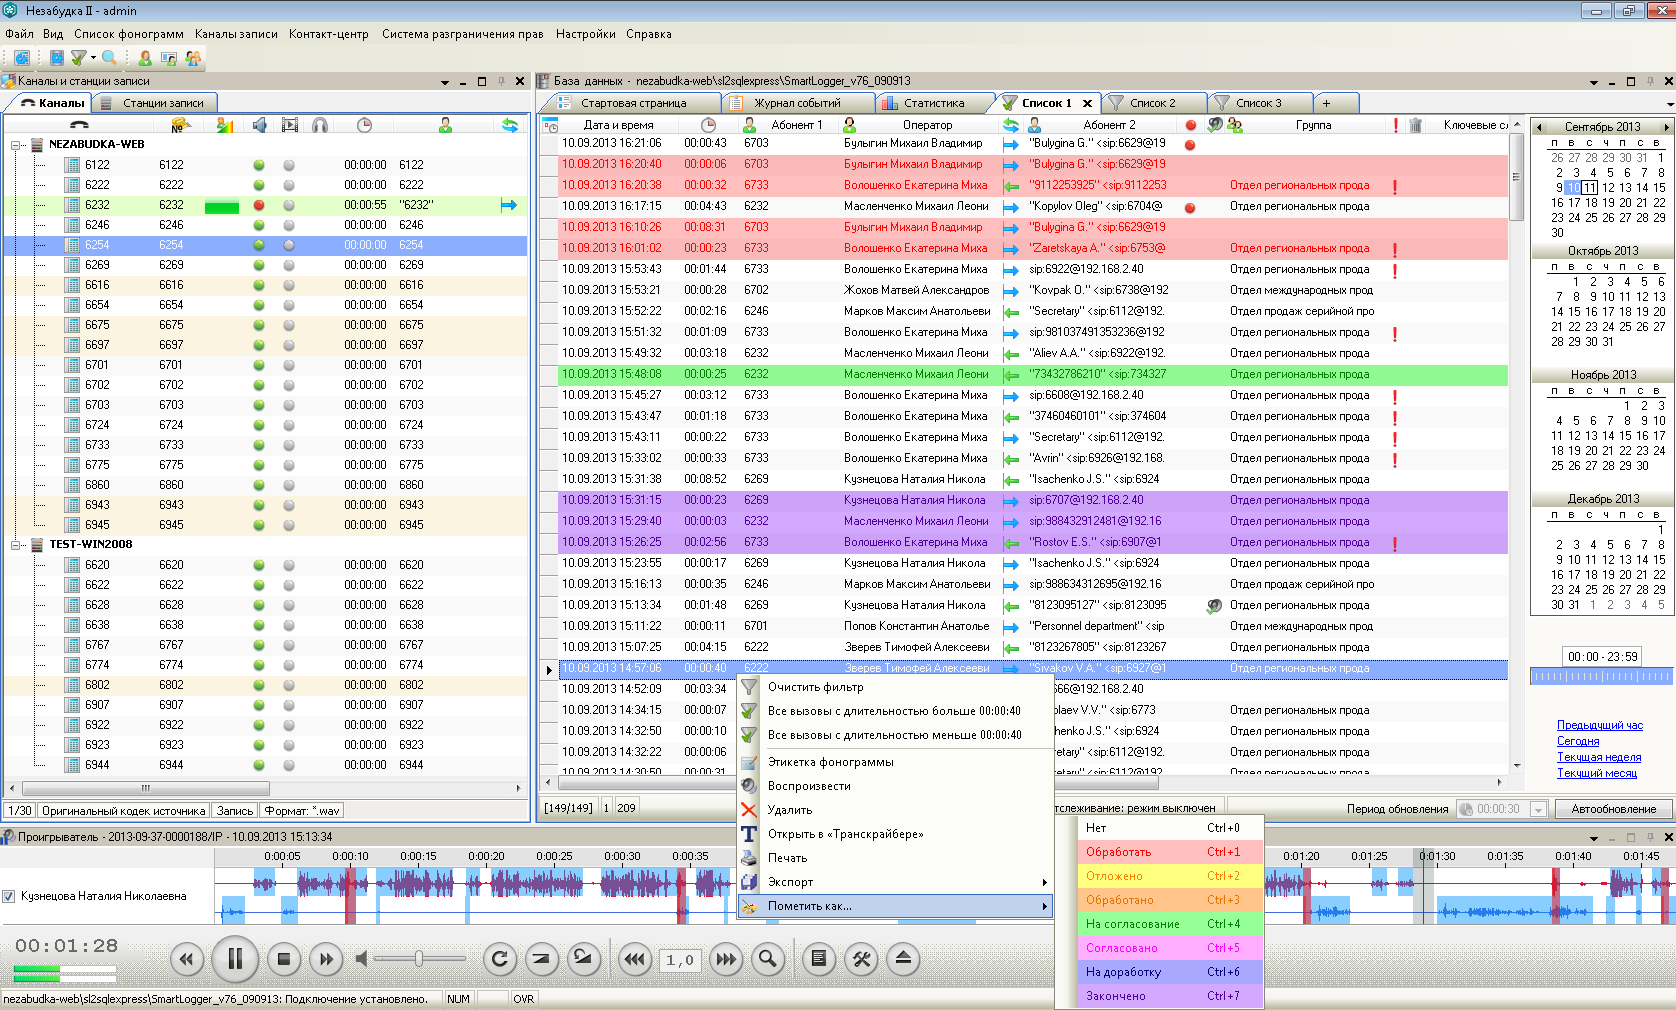Open player settings tools icon
Screen dimensions: 1676x1010
[x=861, y=960]
